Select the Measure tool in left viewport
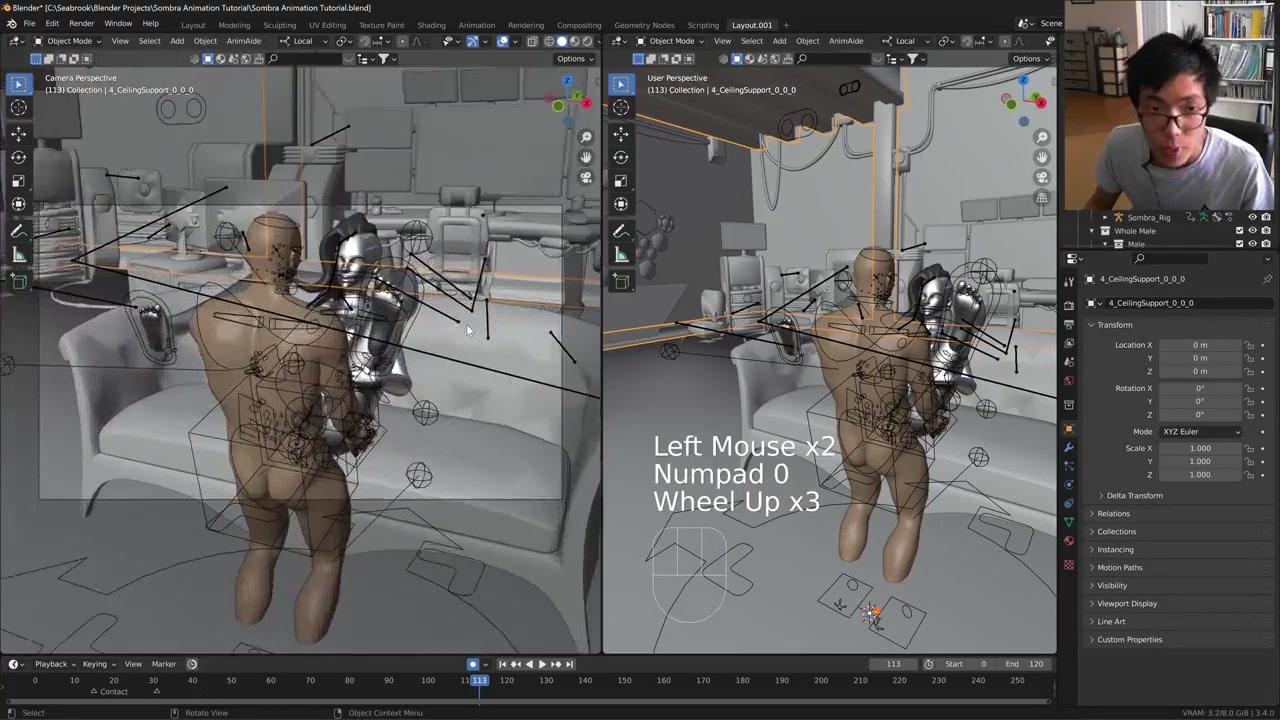 click(x=18, y=255)
